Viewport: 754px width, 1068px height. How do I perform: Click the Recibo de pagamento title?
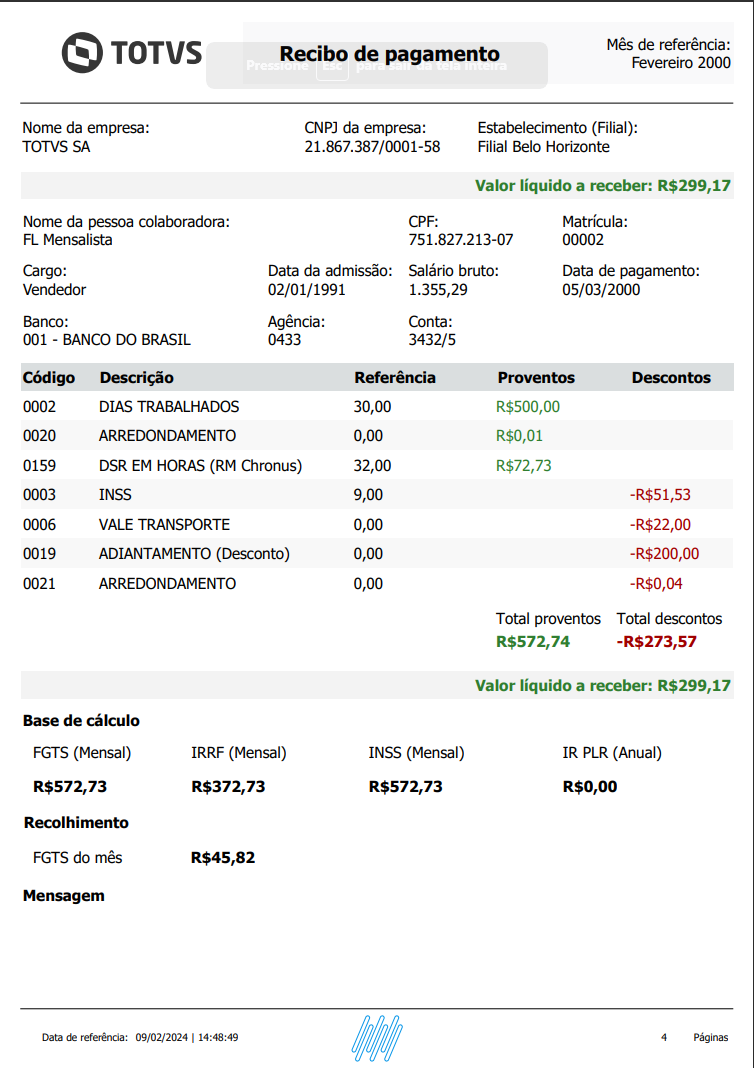click(389, 54)
